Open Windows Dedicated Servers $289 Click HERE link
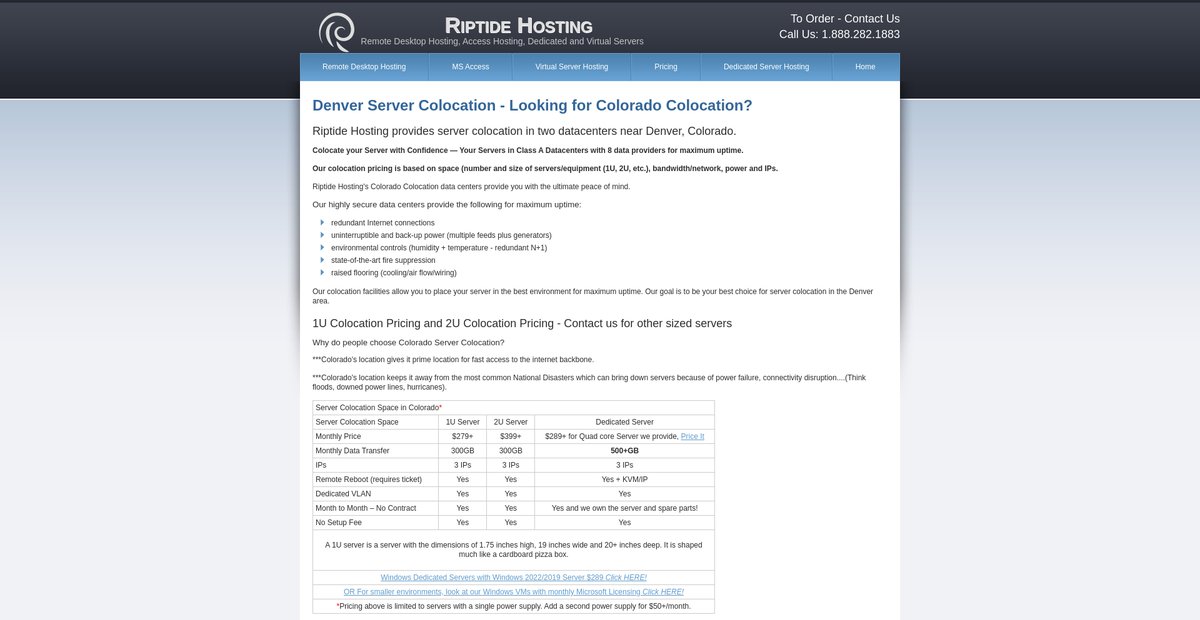Viewport: 1200px width, 620px height. point(514,578)
